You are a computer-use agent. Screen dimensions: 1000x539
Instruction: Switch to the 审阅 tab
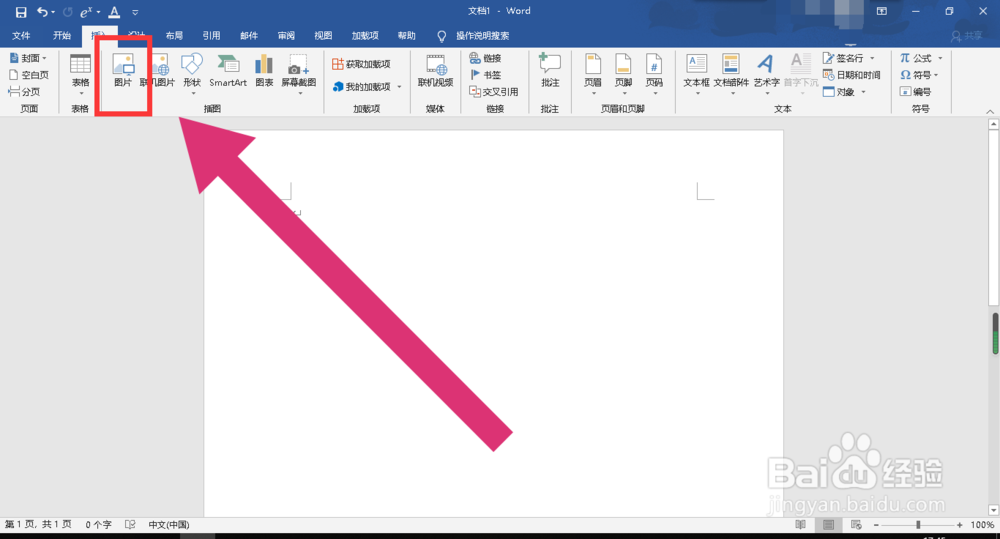click(x=286, y=36)
